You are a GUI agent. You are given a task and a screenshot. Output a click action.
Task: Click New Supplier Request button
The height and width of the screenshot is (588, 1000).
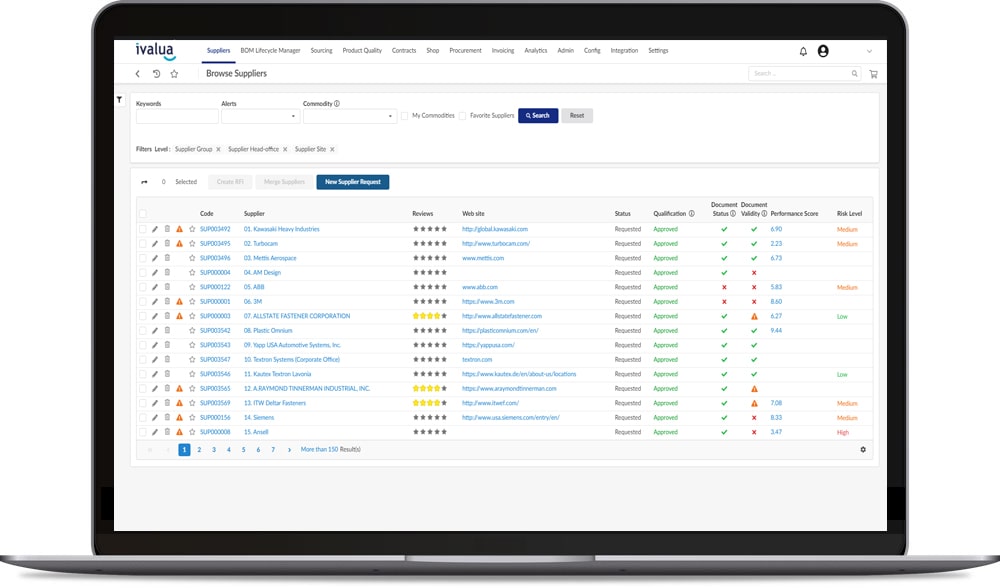(353, 182)
